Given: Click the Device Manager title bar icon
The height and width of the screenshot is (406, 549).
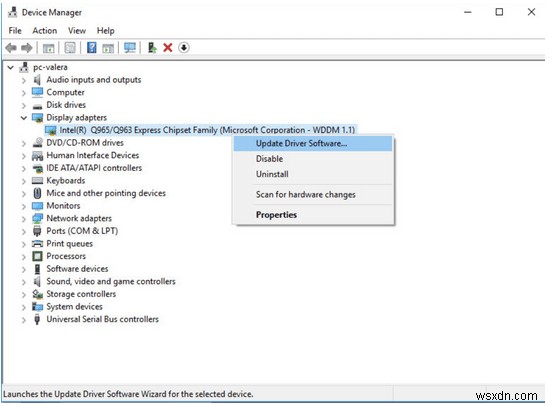Looking at the screenshot, I should (13, 12).
